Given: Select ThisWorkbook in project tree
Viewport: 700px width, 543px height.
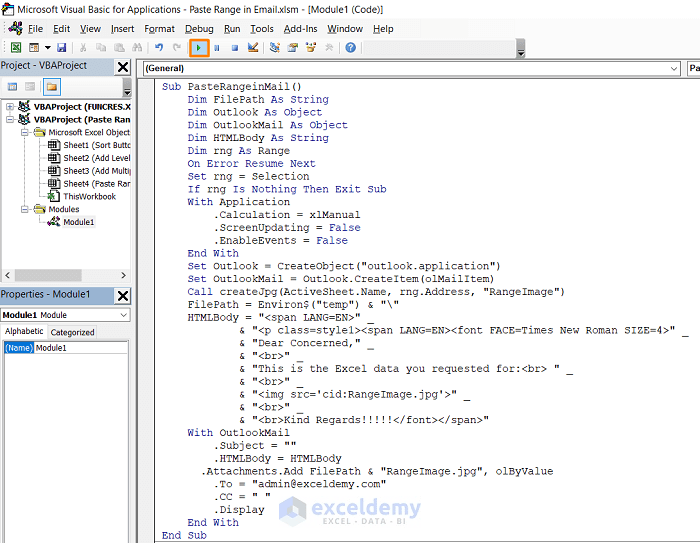Looking at the screenshot, I should [x=89, y=196].
